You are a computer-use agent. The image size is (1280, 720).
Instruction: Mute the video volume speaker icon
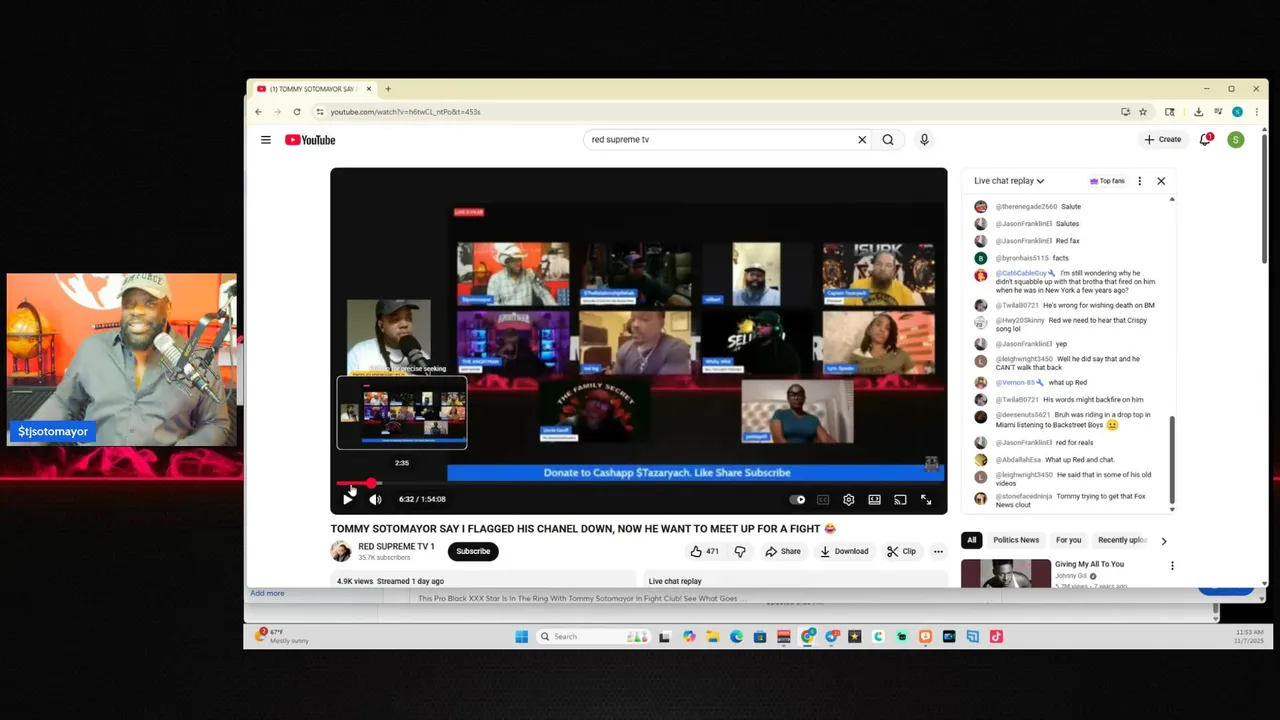tap(375, 499)
